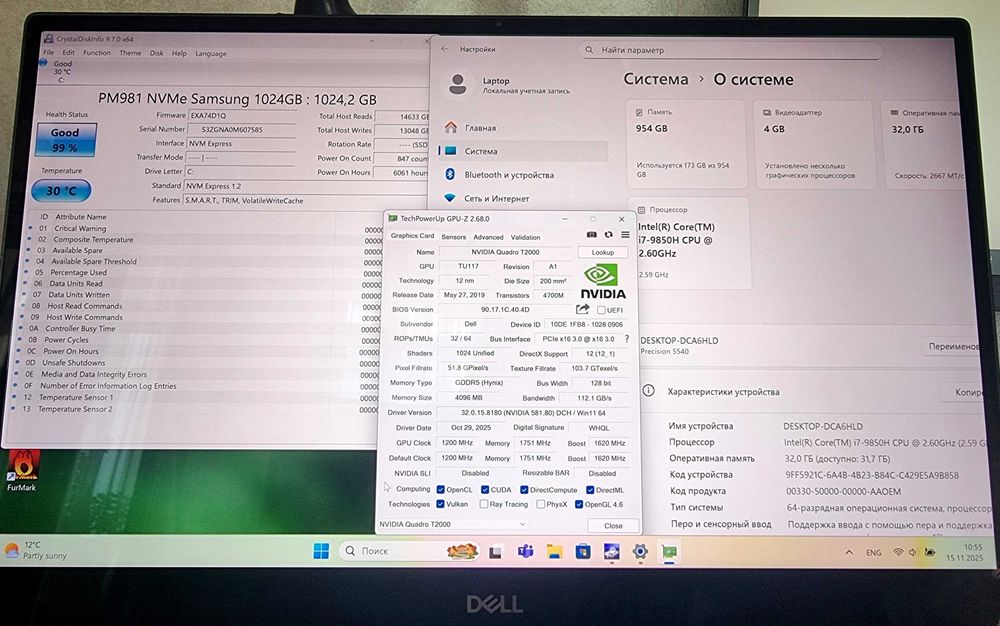Open the CrystalDiskInfo Disk menu
The width and height of the screenshot is (1000, 626).
point(156,54)
